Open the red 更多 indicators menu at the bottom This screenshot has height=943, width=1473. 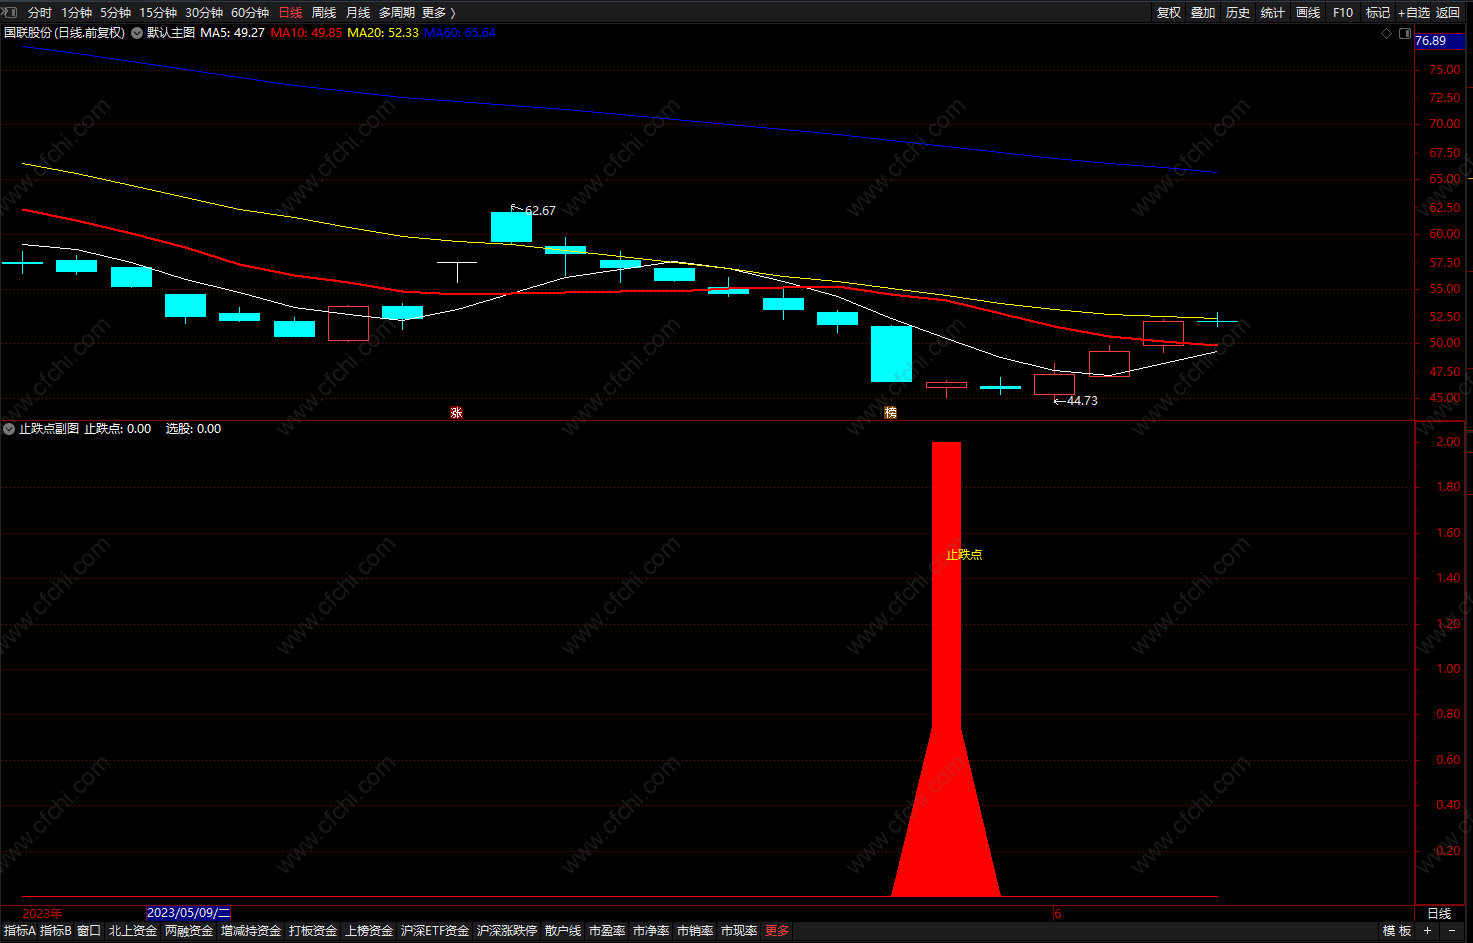pyautogui.click(x=777, y=931)
